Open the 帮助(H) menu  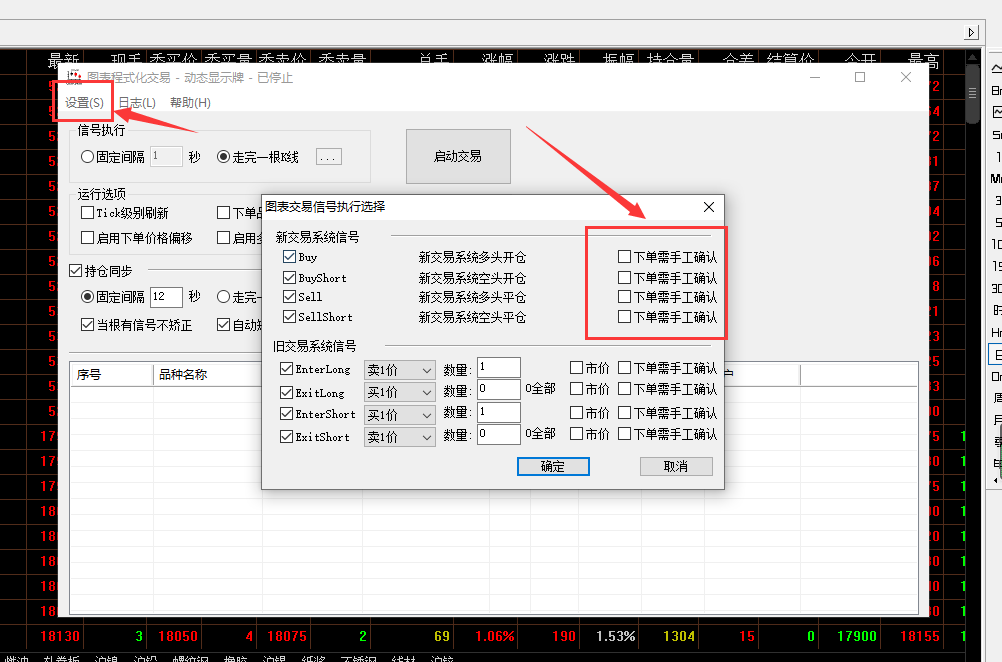190,103
